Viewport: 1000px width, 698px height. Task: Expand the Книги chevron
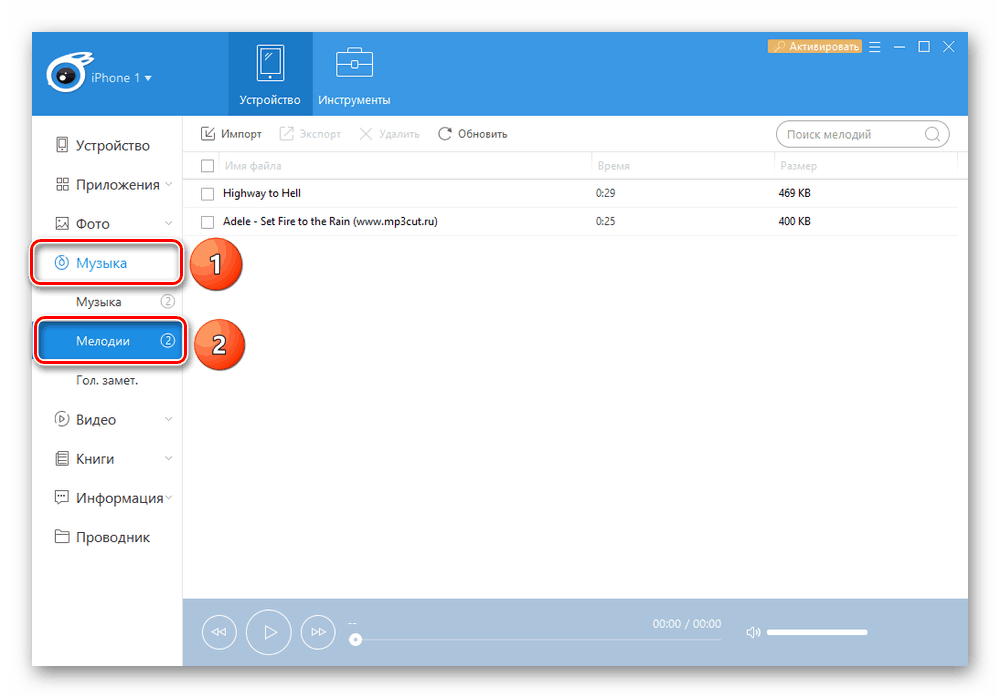point(168,458)
